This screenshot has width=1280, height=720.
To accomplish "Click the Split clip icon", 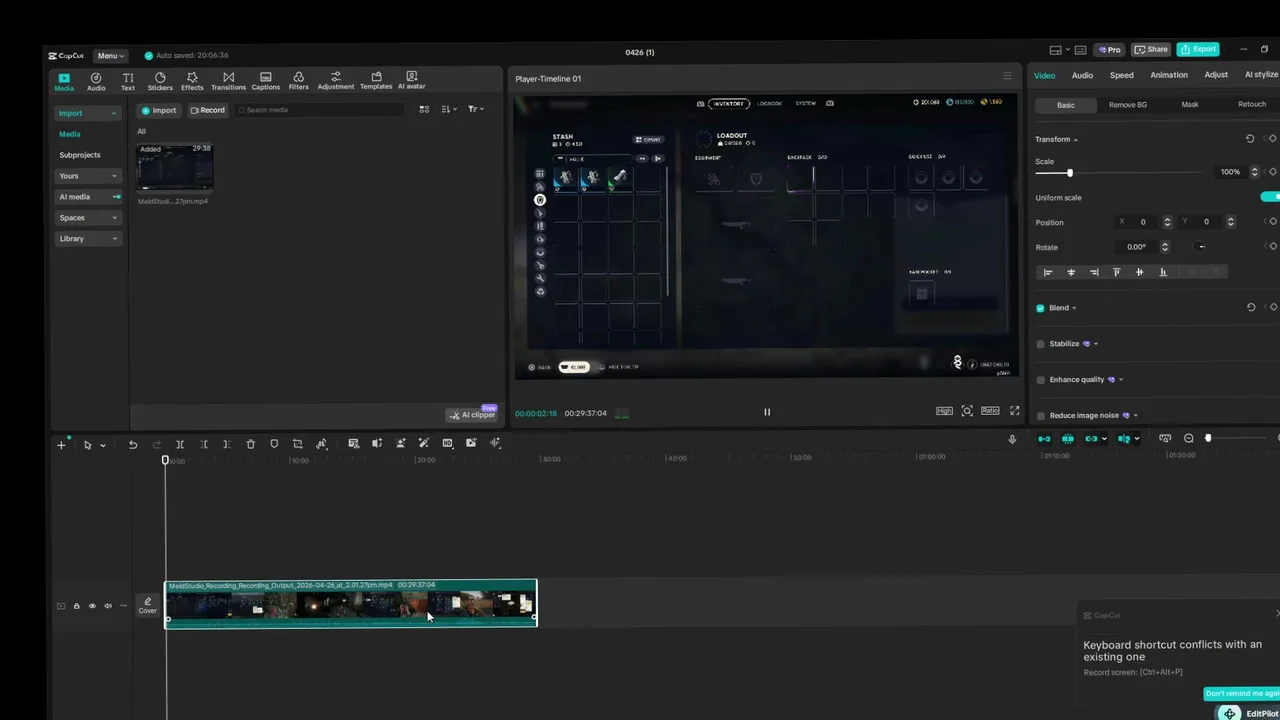I will [x=180, y=444].
